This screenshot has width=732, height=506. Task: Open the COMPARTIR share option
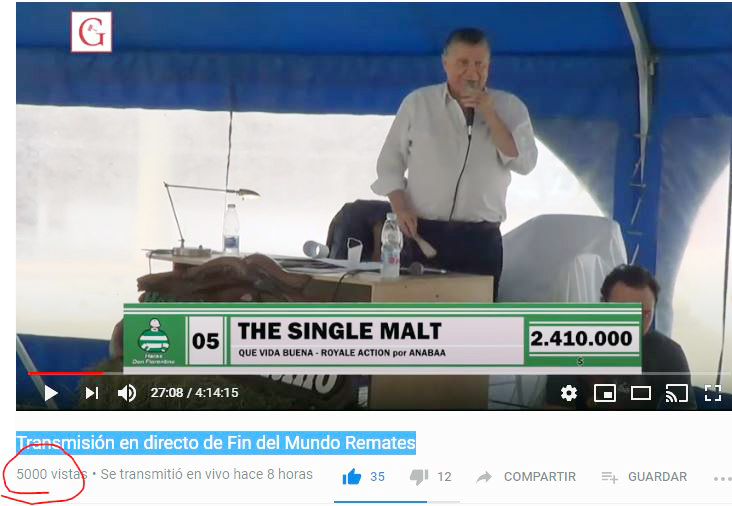point(539,477)
